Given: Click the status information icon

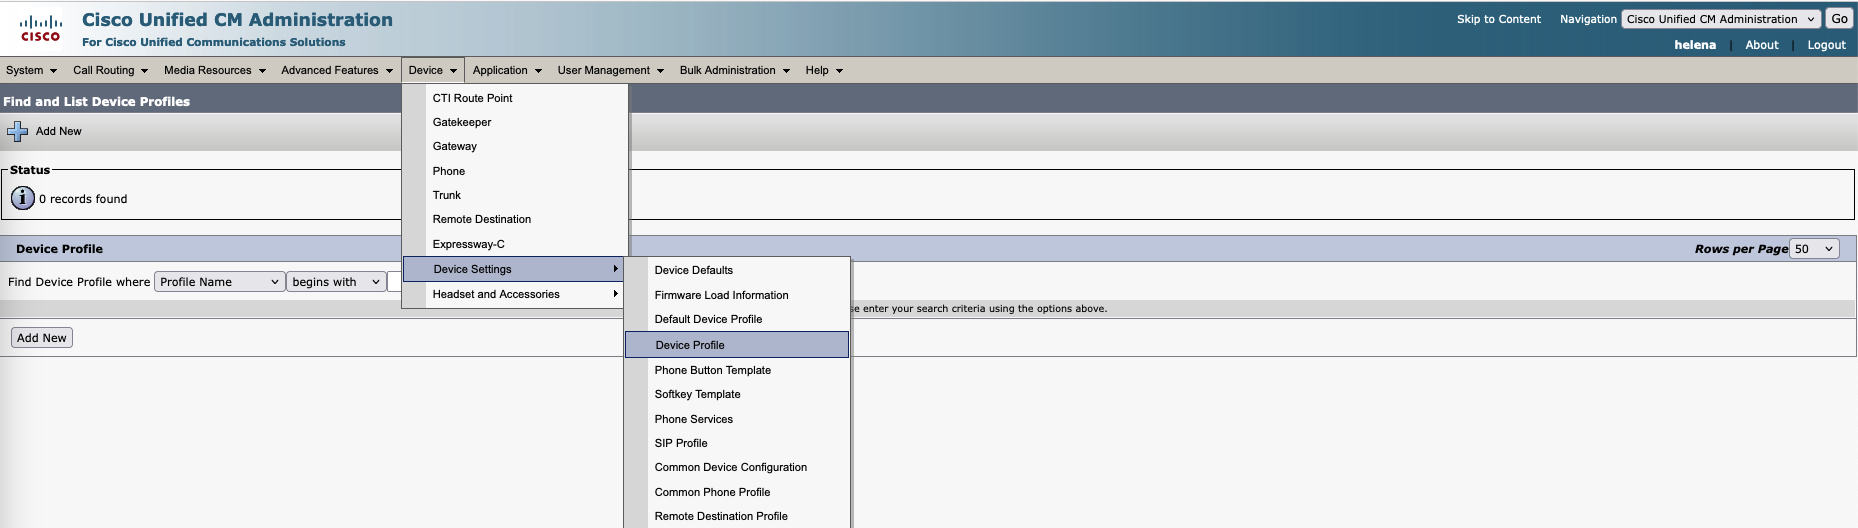Looking at the screenshot, I should click(22, 198).
